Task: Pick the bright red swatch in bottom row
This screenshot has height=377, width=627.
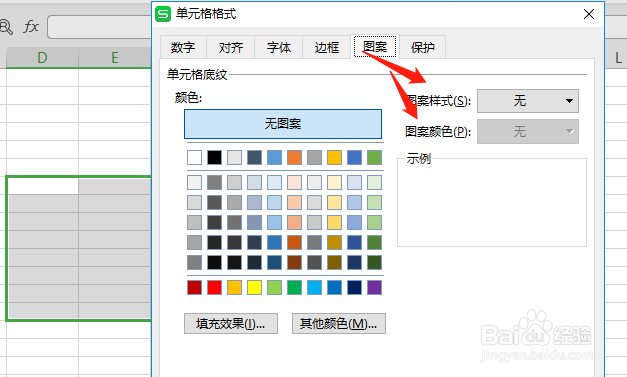Action: [214, 287]
